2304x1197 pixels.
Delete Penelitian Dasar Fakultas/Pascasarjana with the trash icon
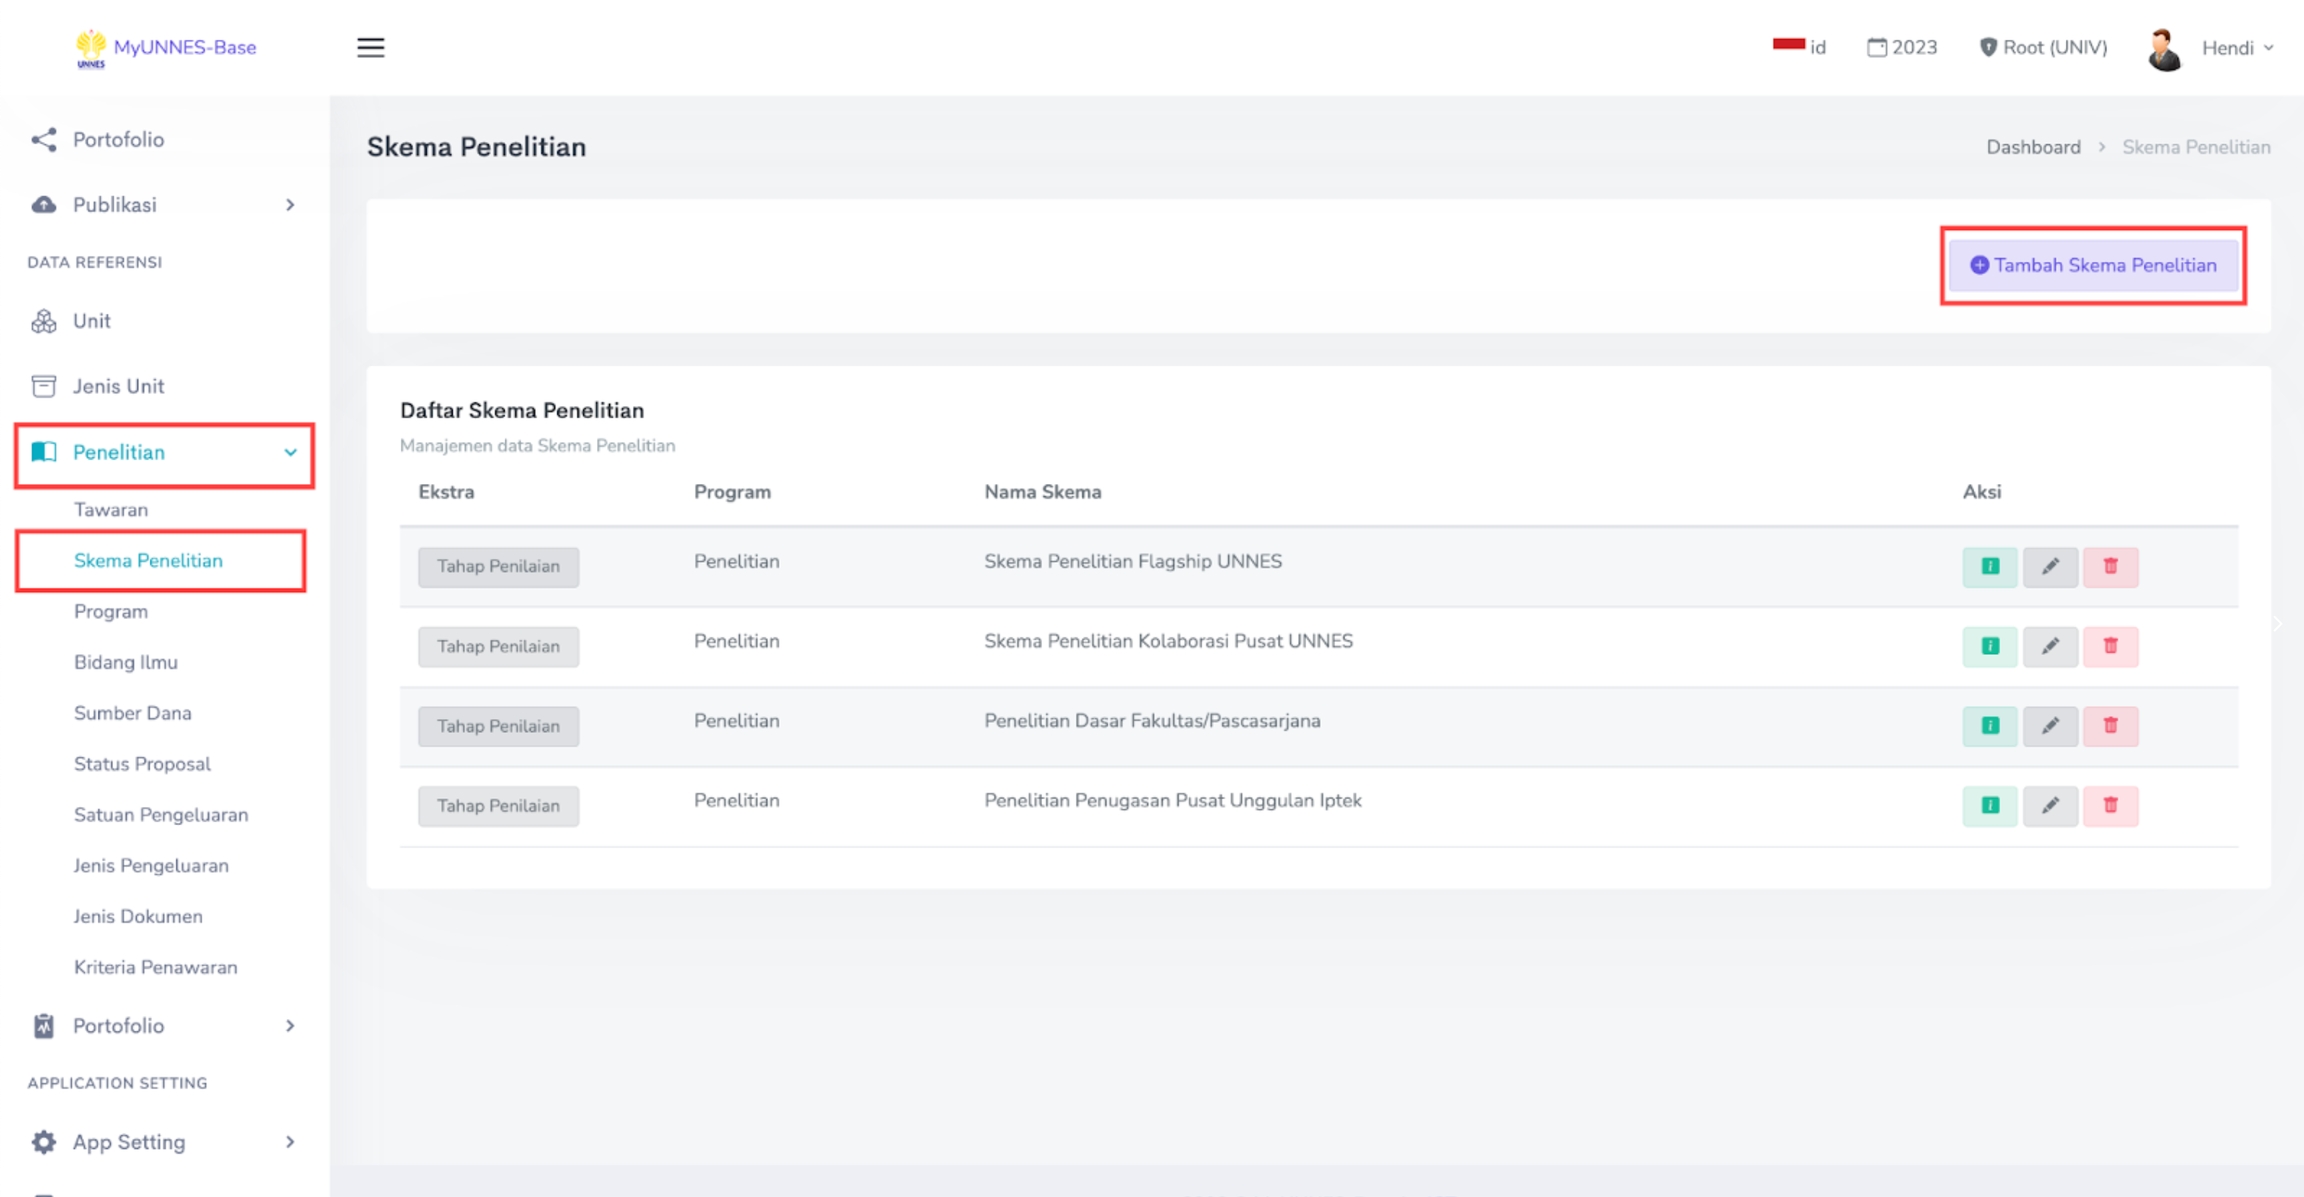coord(2110,726)
